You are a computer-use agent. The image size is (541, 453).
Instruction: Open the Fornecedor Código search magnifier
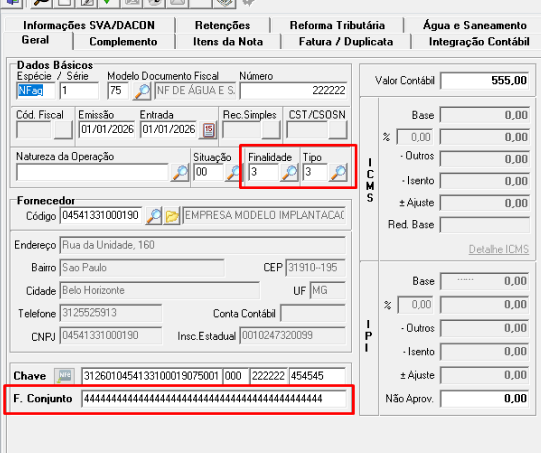pyautogui.click(x=154, y=216)
